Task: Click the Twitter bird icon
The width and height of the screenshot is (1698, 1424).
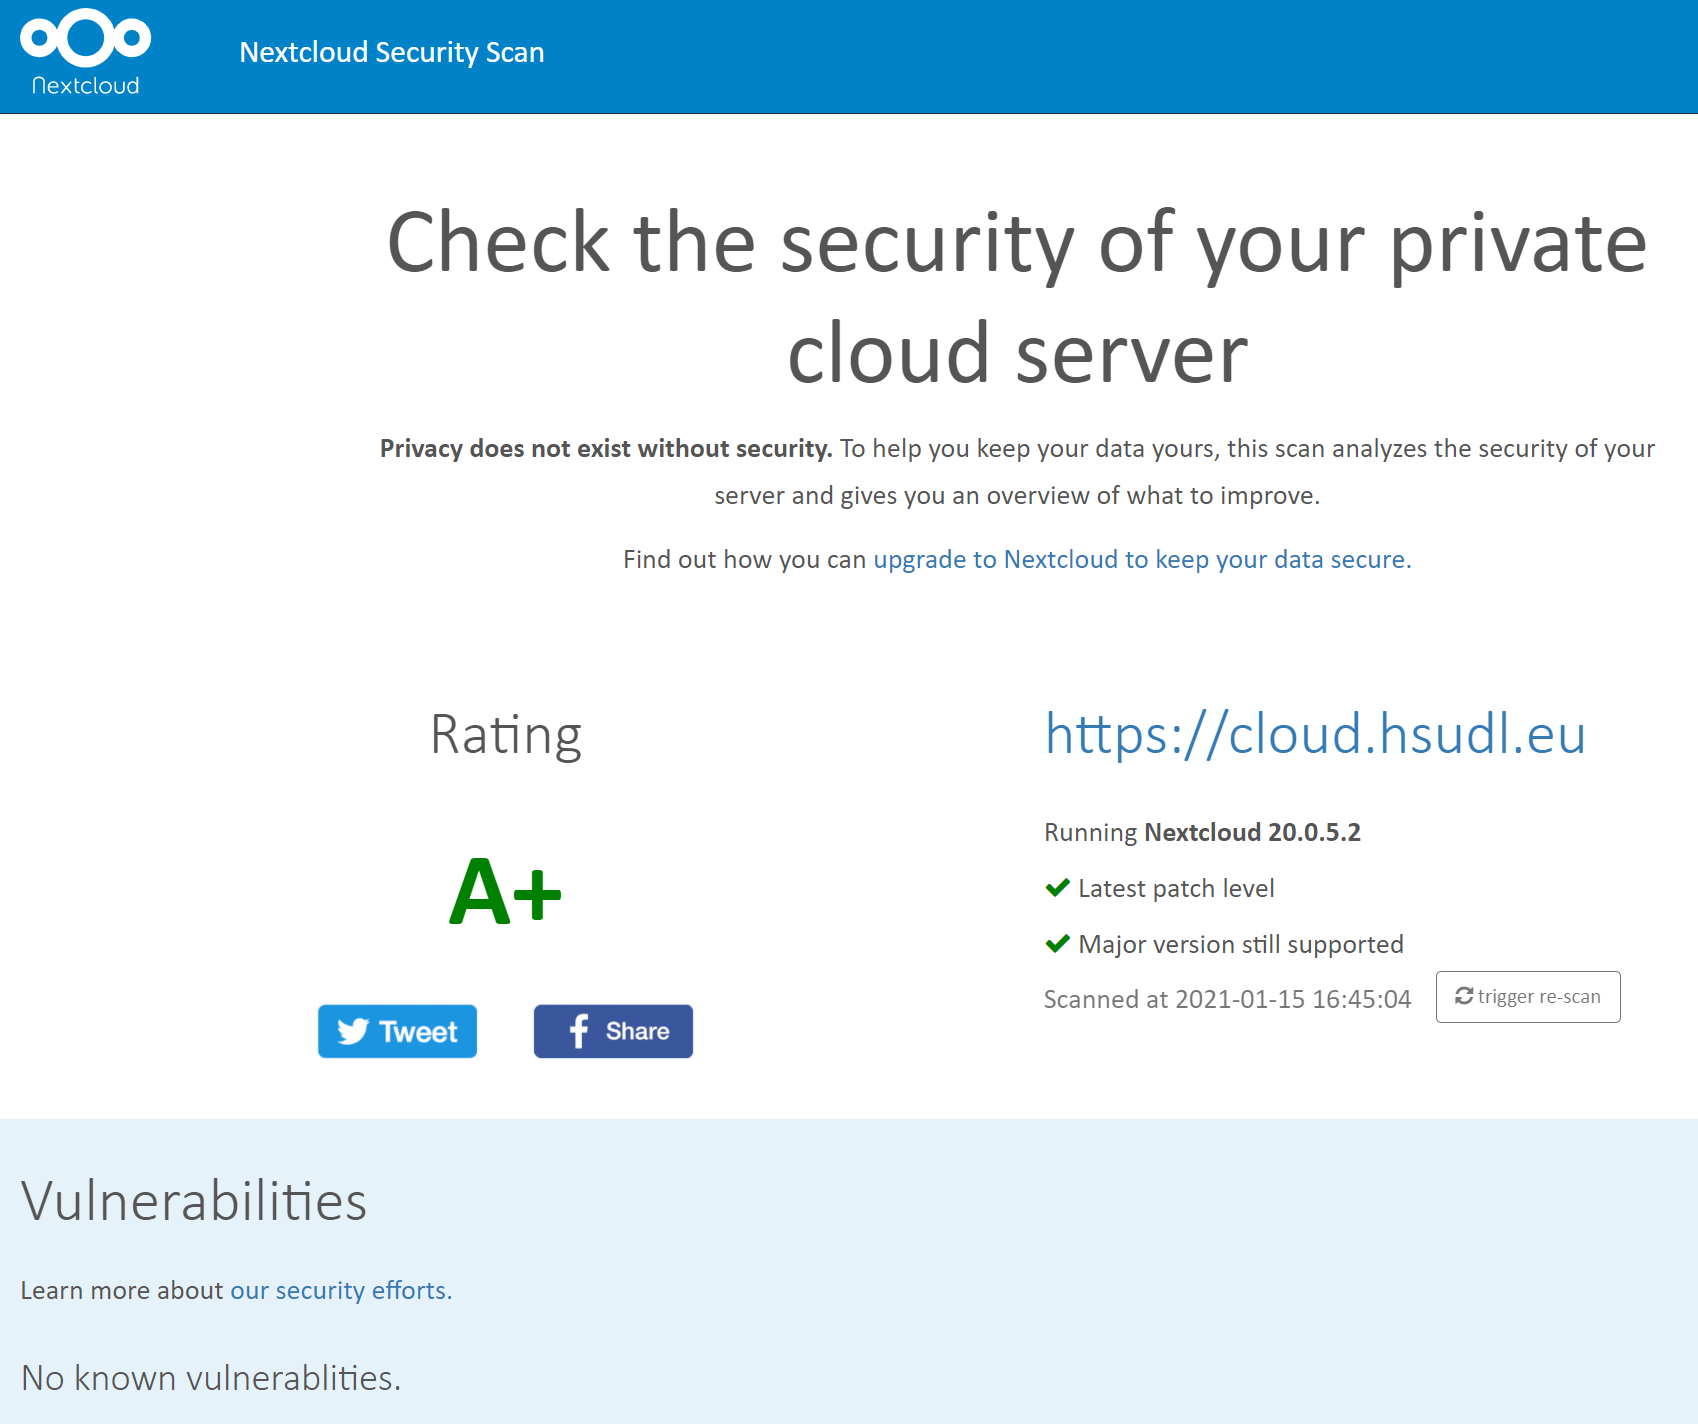Action: [x=352, y=1031]
